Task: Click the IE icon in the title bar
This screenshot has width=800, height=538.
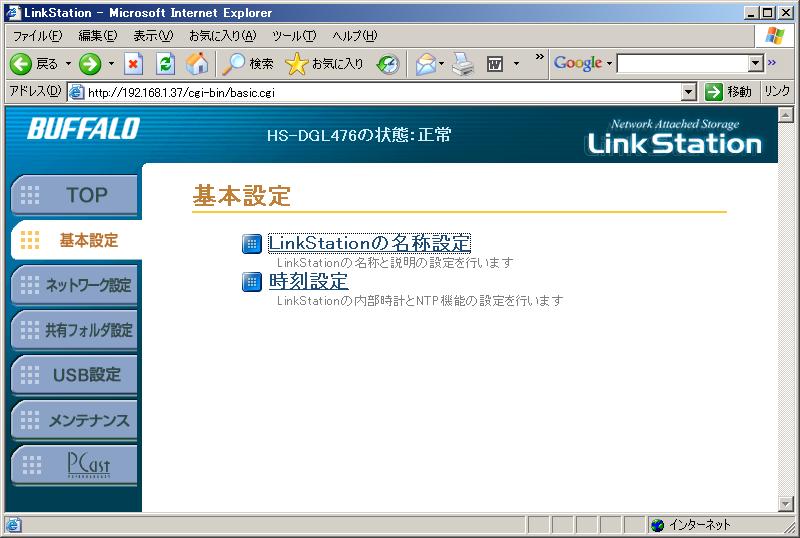Action: [x=12, y=12]
